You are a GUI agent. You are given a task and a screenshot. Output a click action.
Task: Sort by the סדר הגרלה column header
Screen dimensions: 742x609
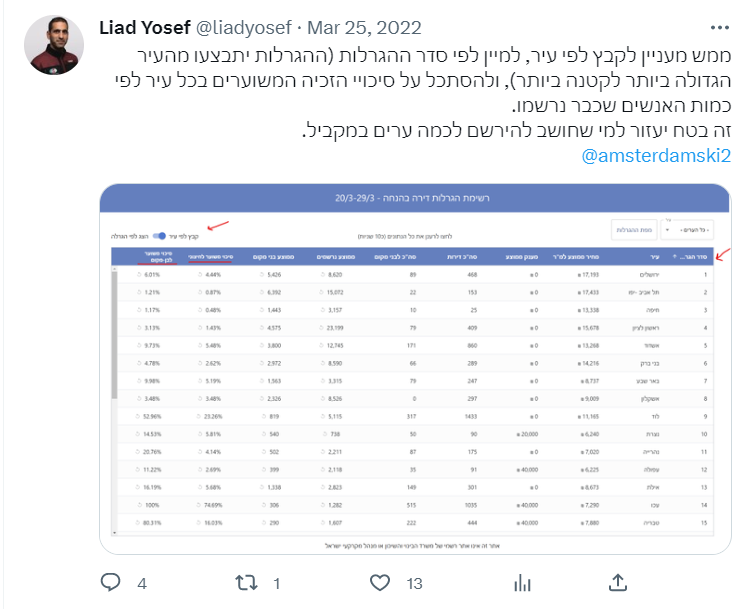[696, 257]
